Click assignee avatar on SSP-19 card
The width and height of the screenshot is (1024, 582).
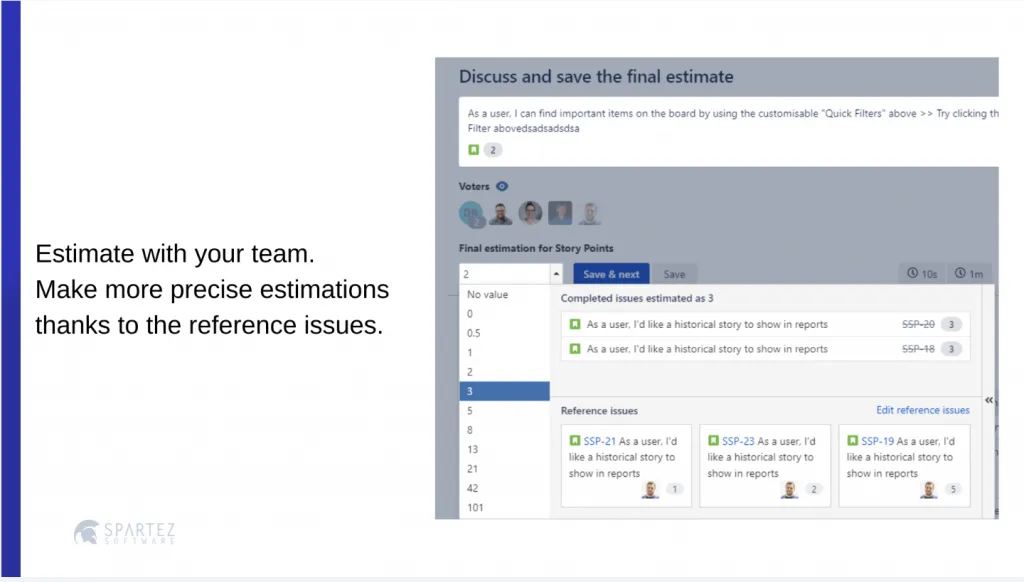pyautogui.click(x=928, y=489)
